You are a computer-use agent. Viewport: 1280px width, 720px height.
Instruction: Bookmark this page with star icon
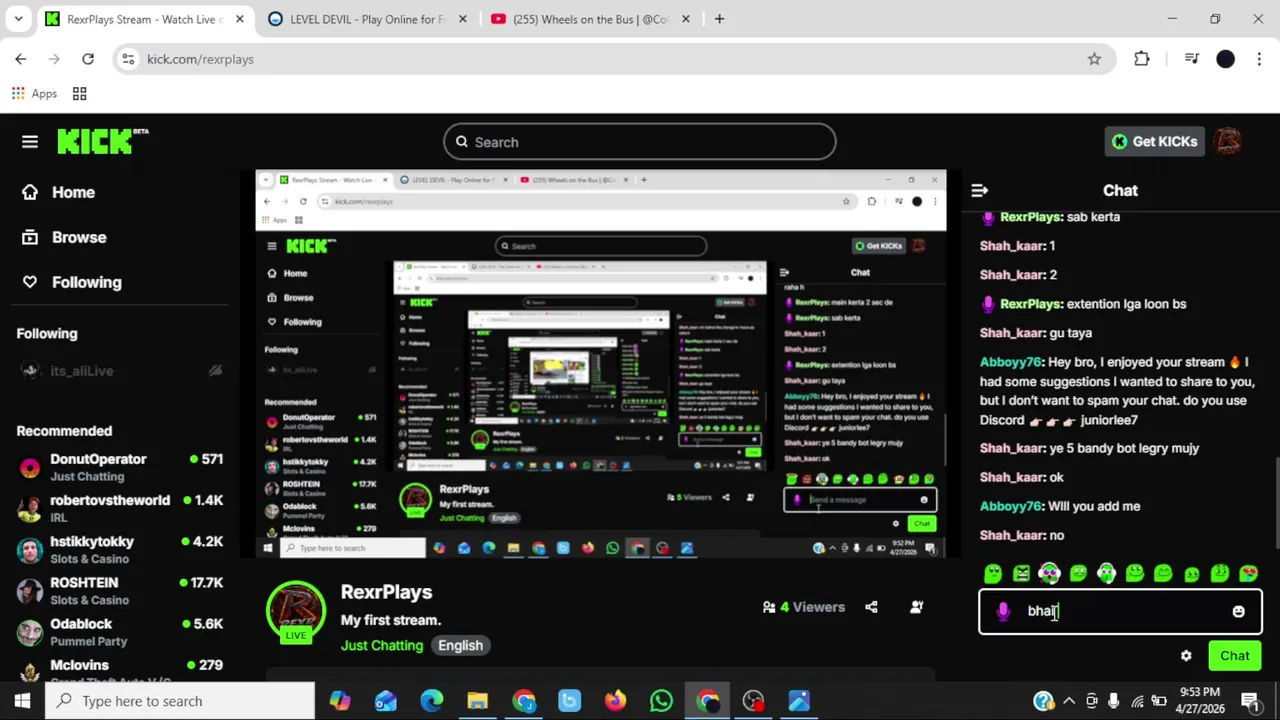pyautogui.click(x=1094, y=59)
